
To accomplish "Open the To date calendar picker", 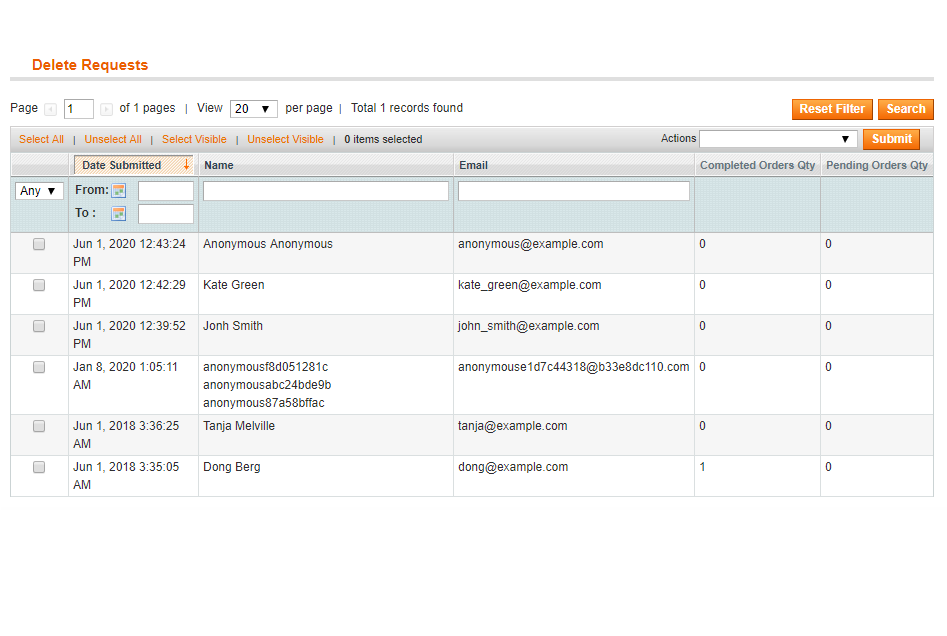I will 119,213.
